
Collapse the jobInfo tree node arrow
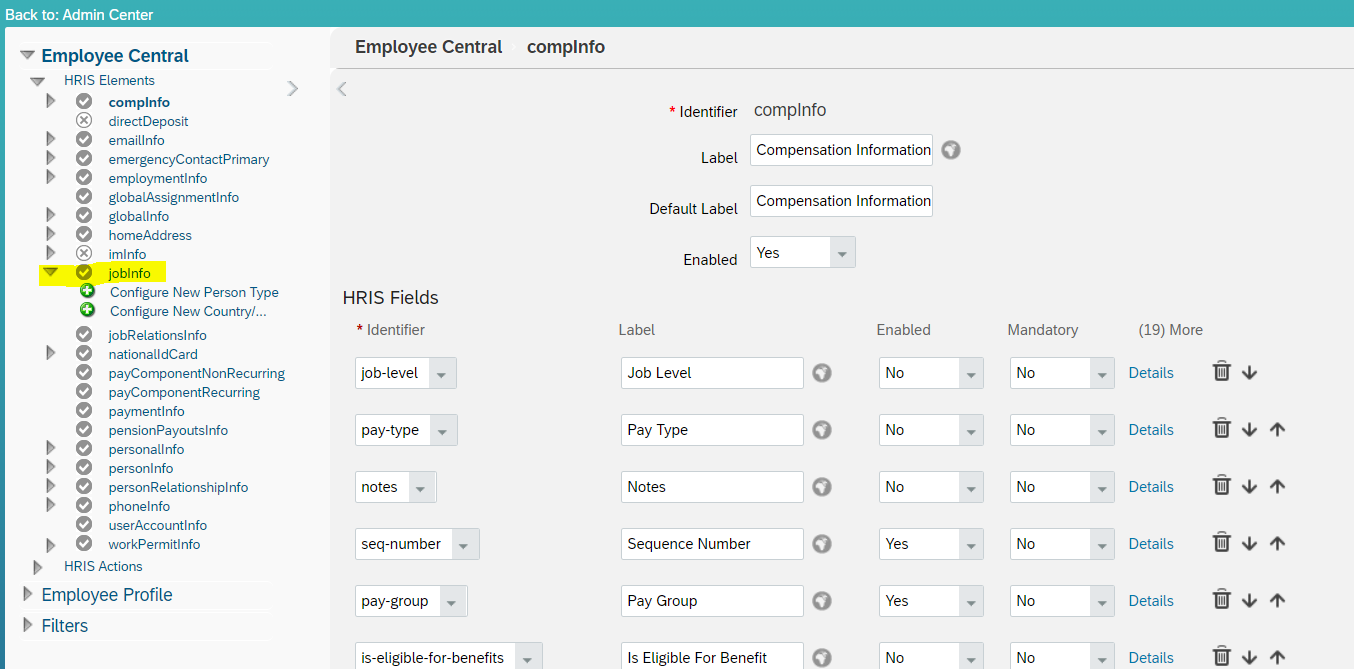(x=50, y=272)
